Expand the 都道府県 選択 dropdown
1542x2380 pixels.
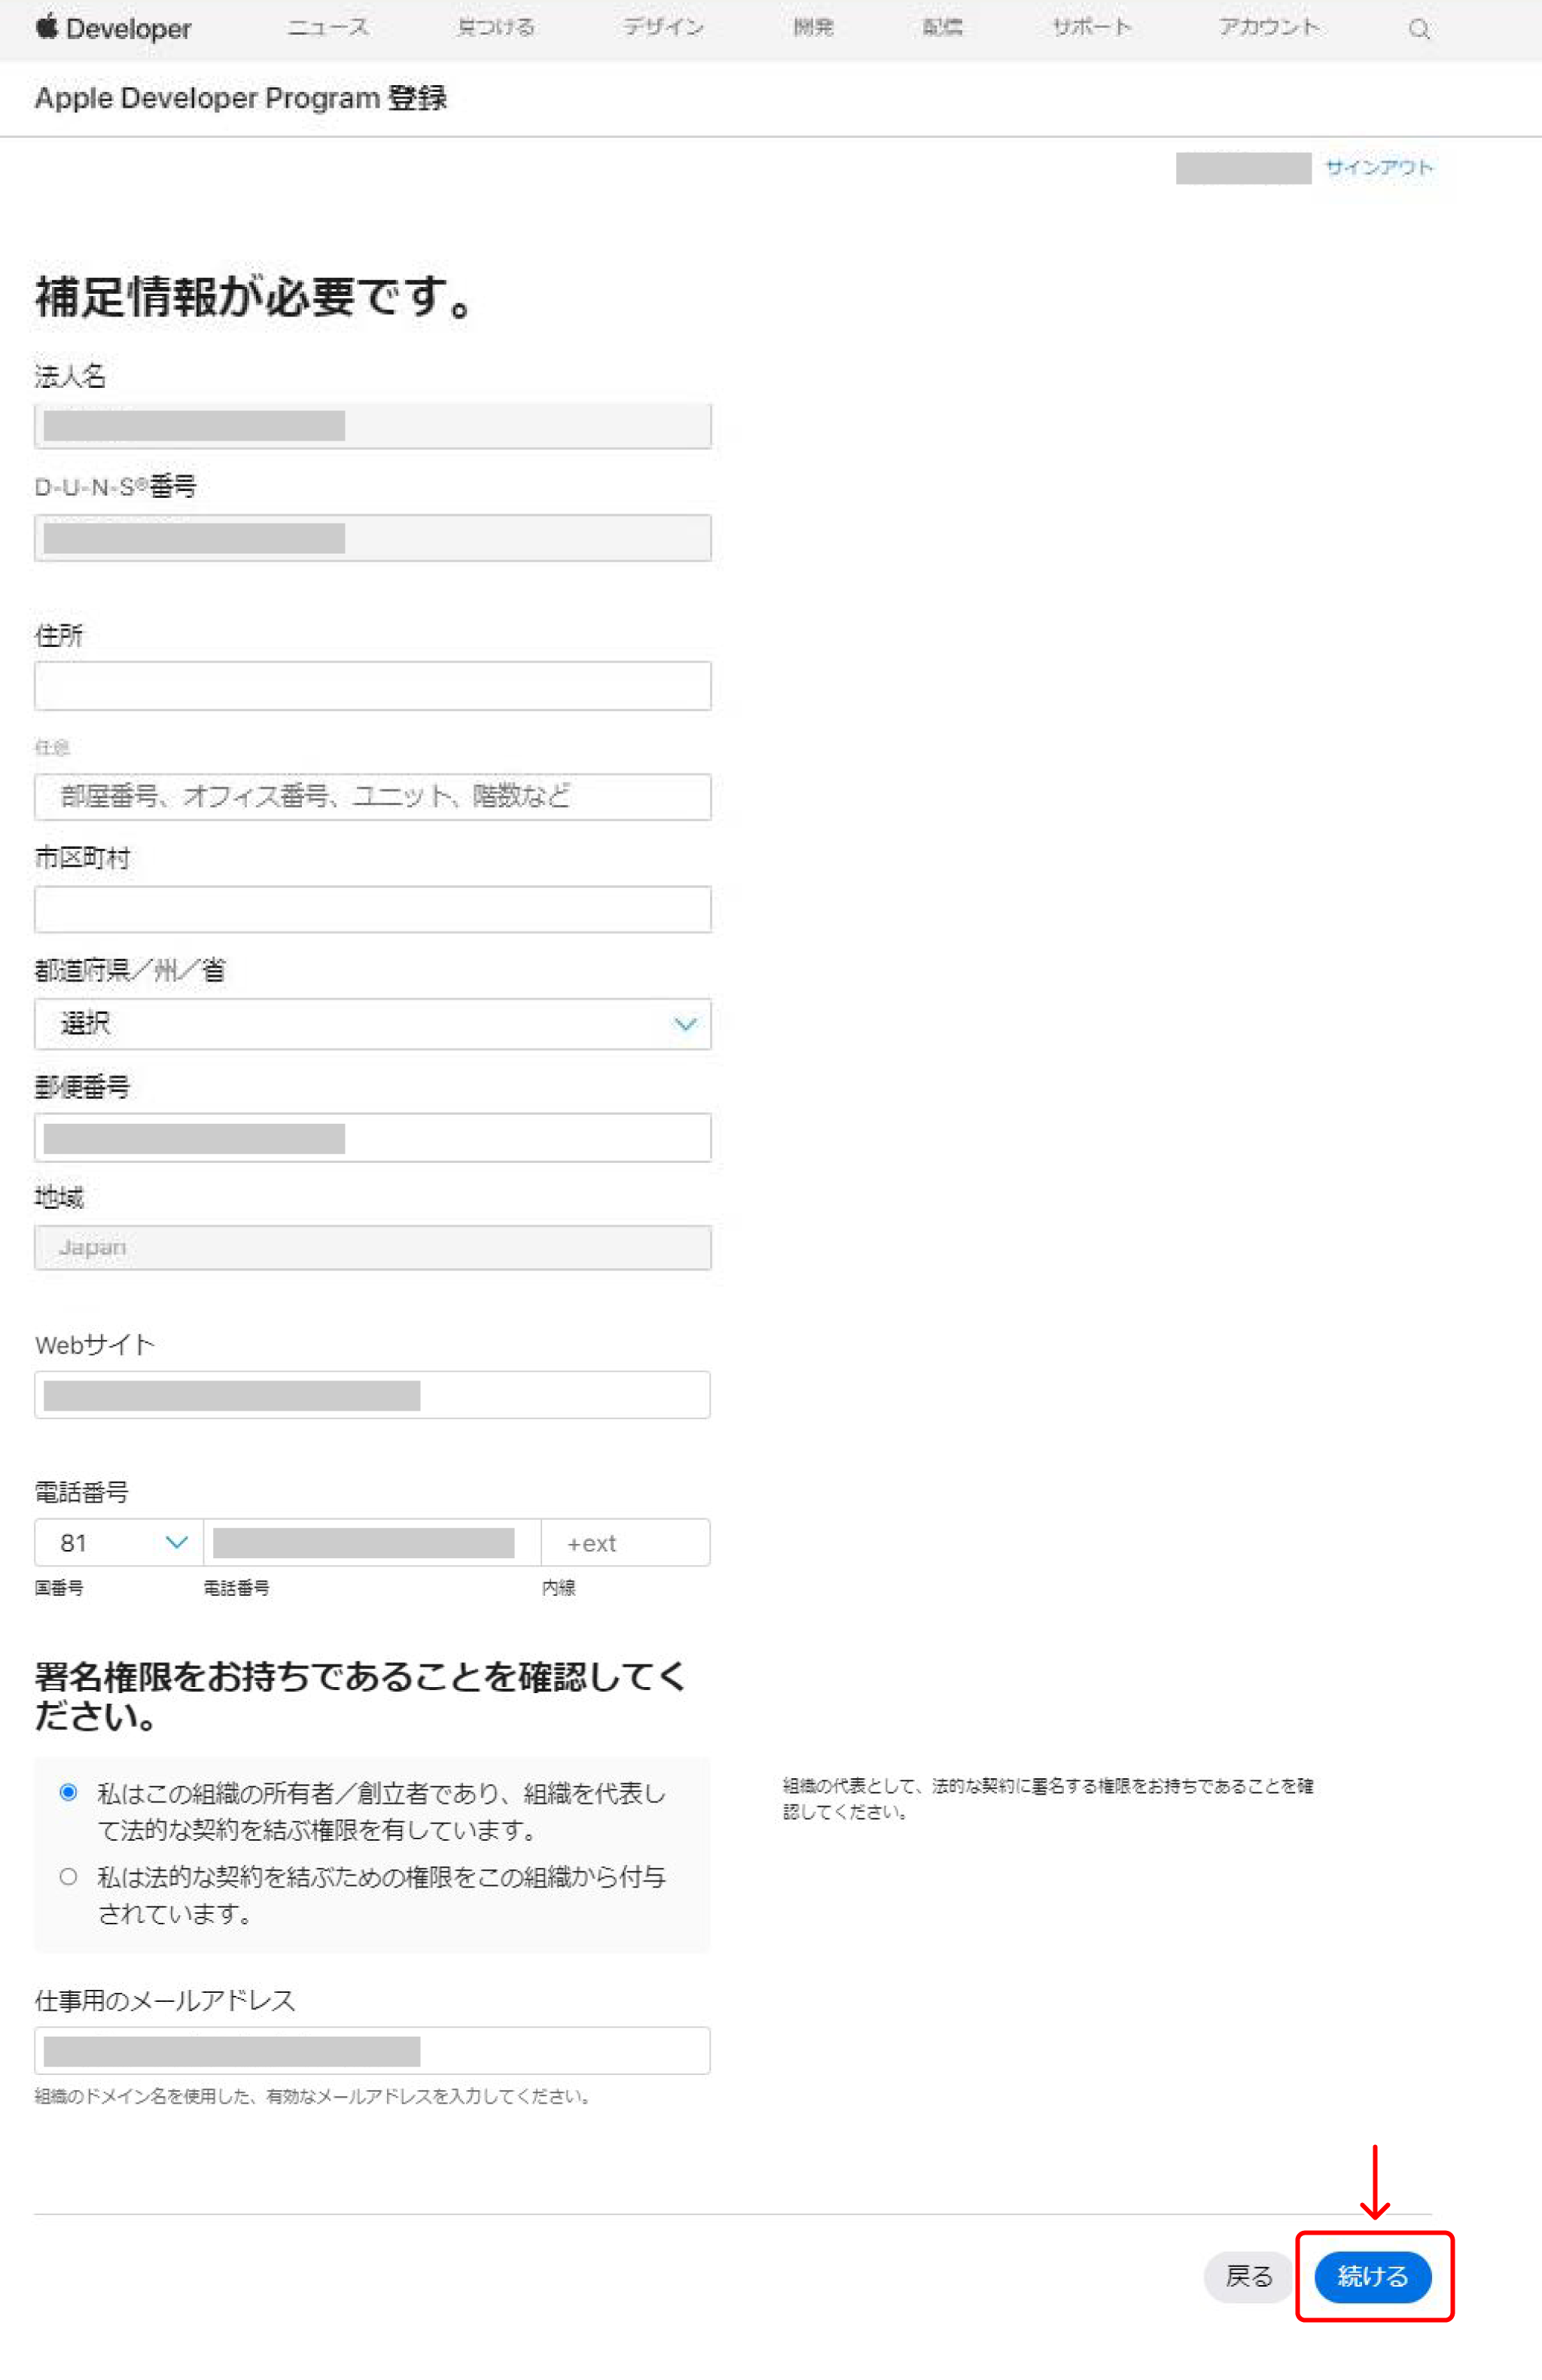[x=372, y=1023]
